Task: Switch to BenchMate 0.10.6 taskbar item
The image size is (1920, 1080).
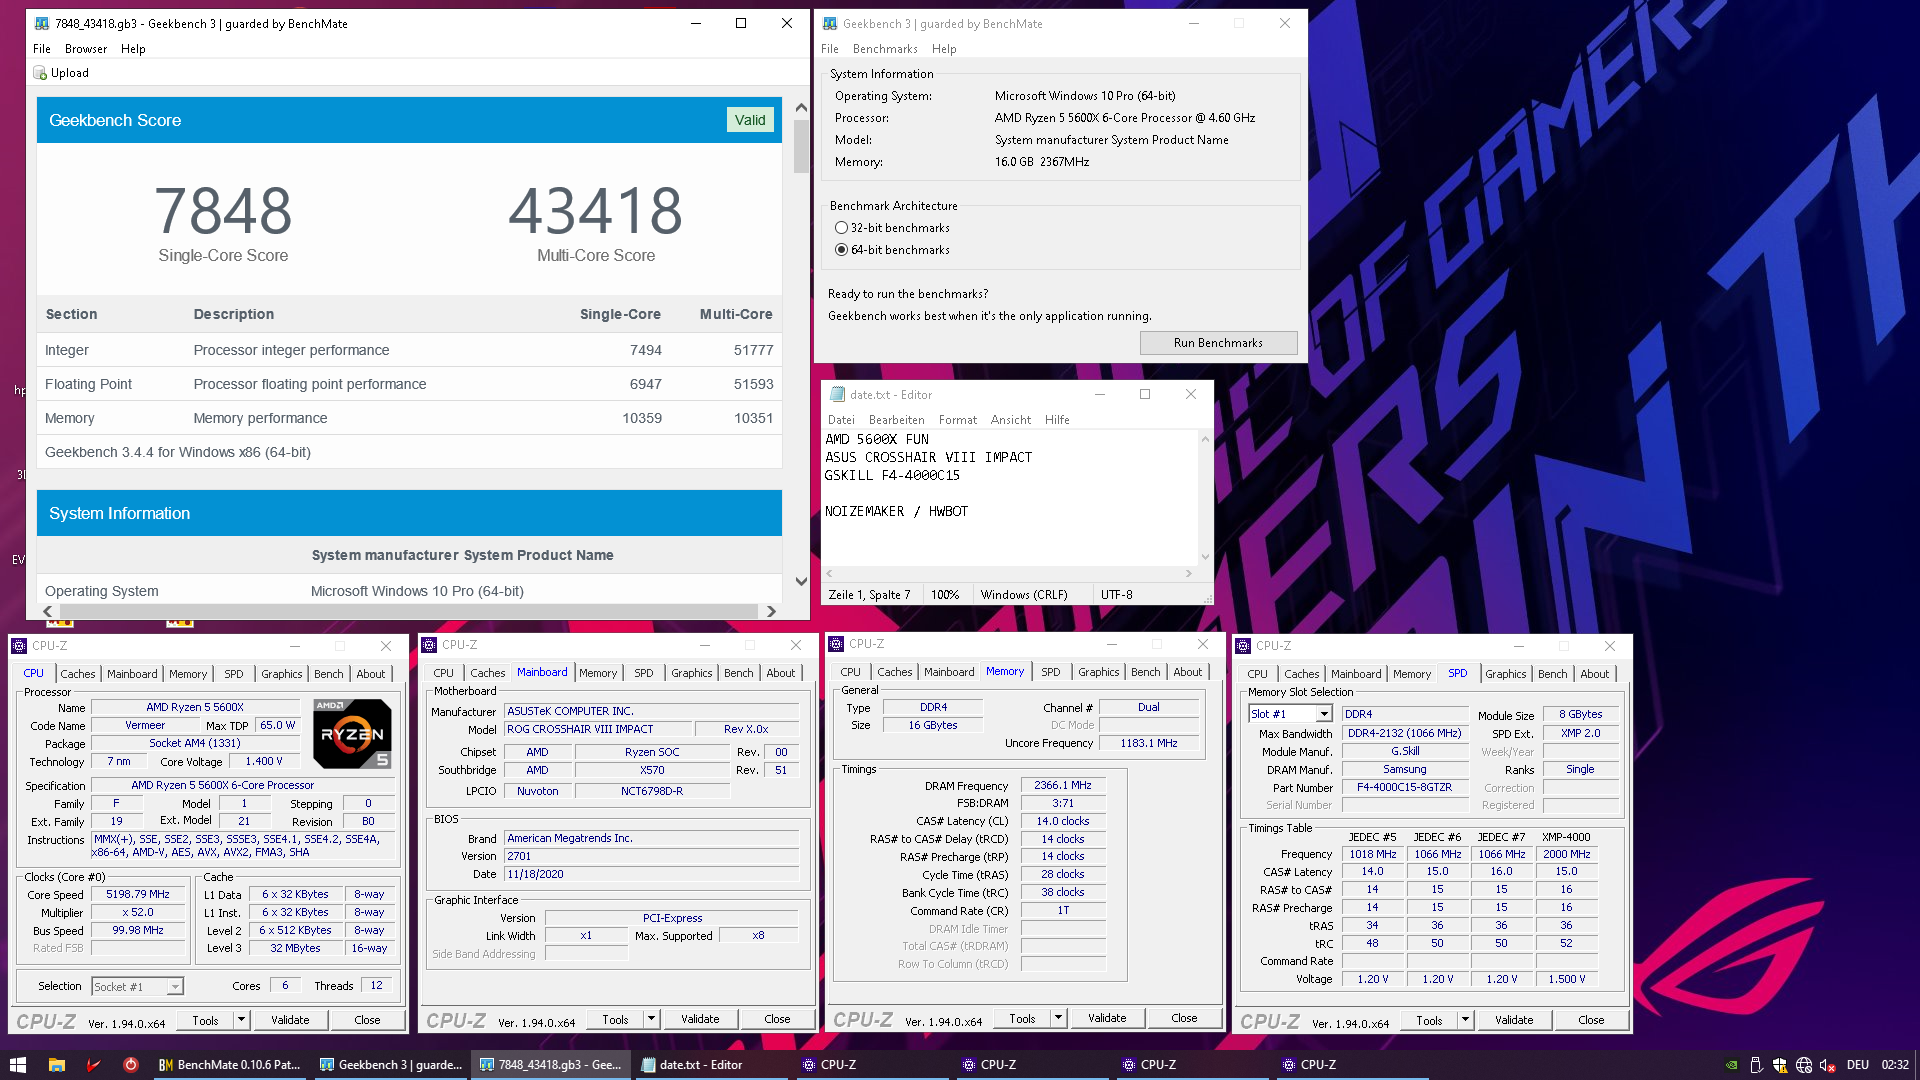Action: pos(230,1065)
